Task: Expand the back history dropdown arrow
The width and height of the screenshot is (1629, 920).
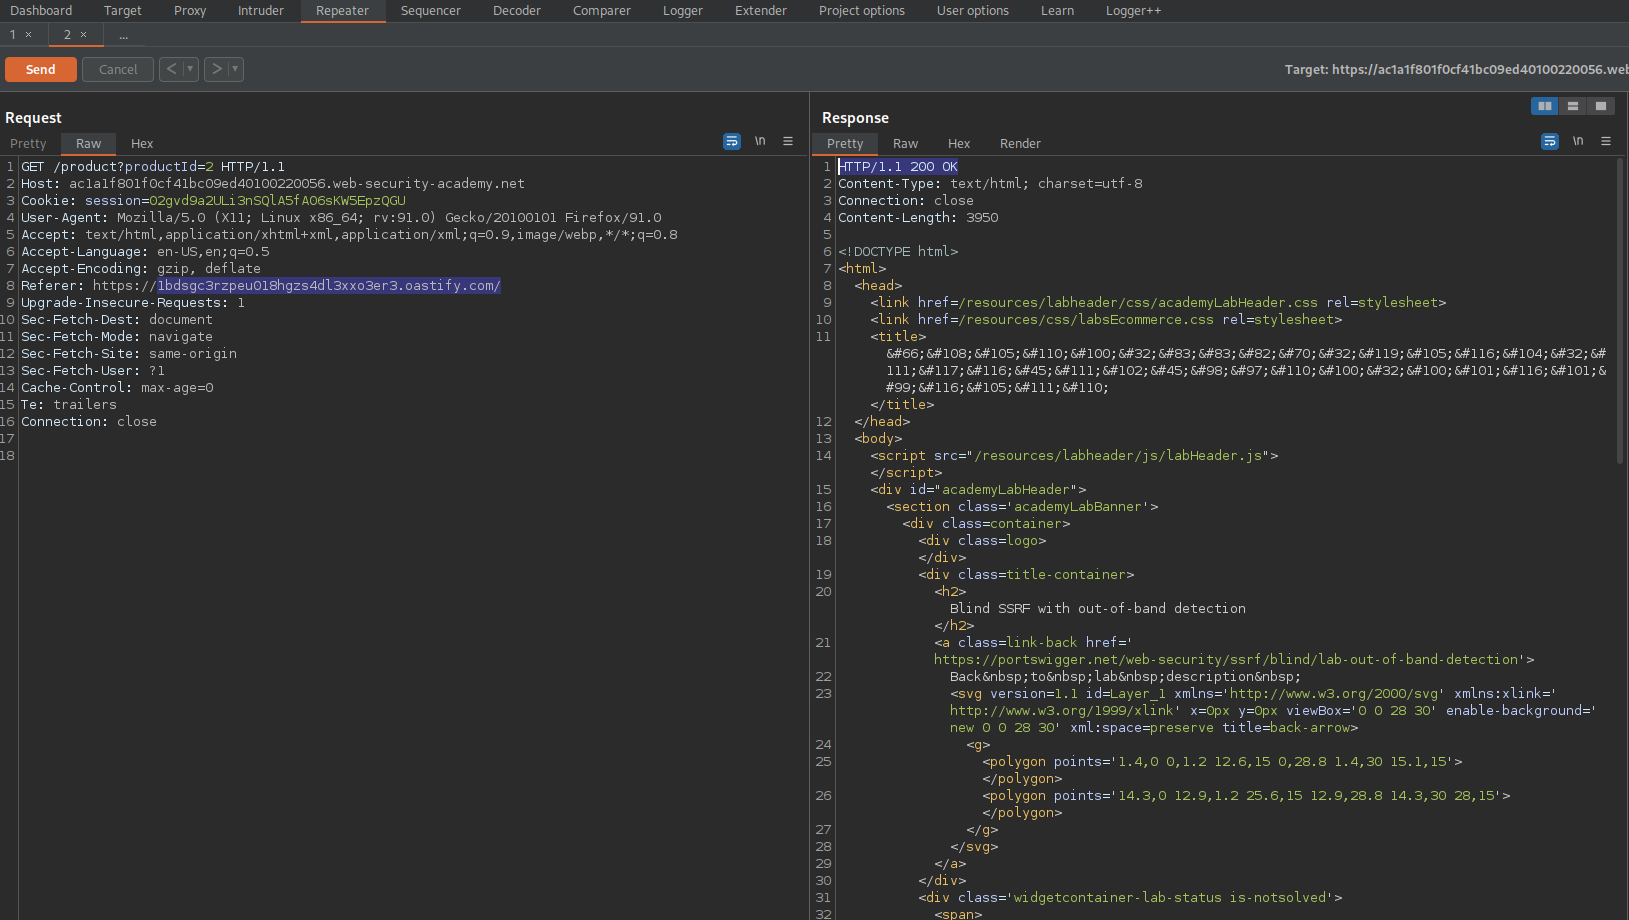Action: click(190, 69)
